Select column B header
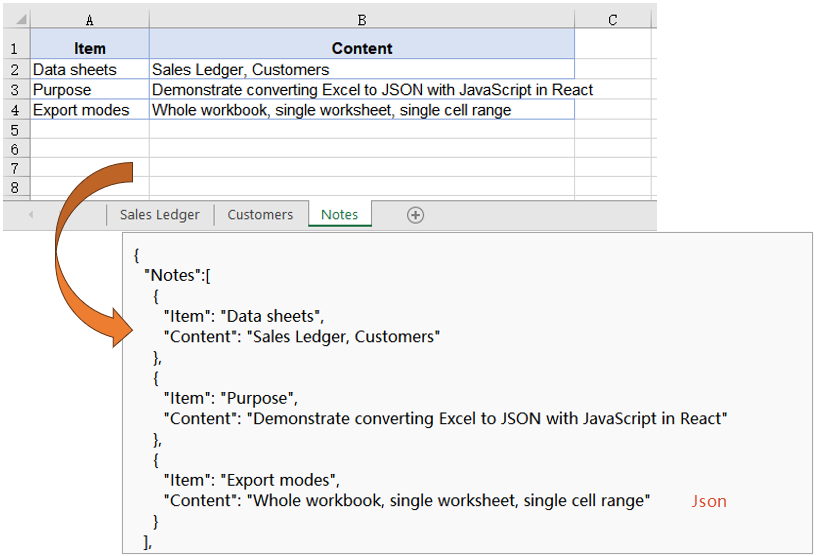Image resolution: width=818 pixels, height=556 pixels. [362, 20]
